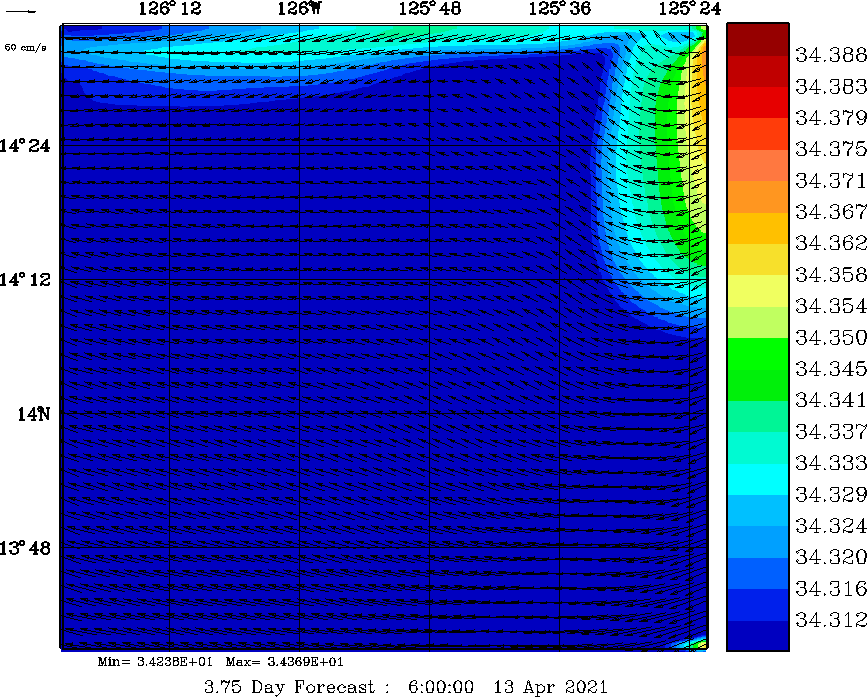Click the 34.375 colorbar label
The height and width of the screenshot is (697, 867).
831,149
